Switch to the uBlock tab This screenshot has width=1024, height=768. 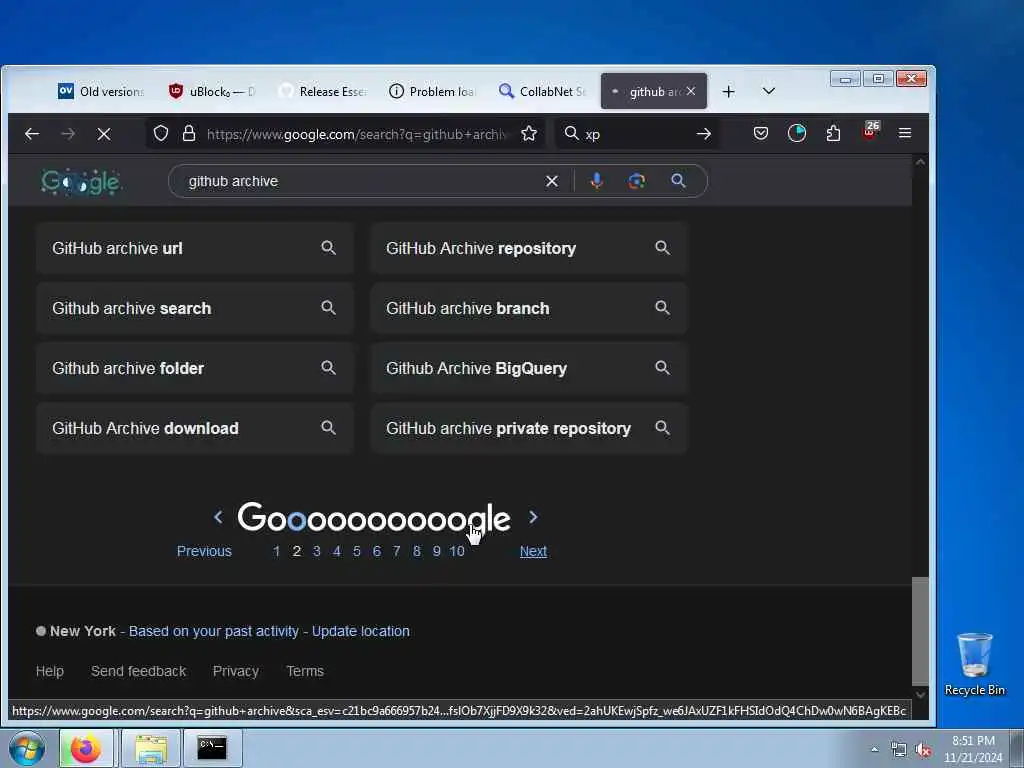coord(212,91)
